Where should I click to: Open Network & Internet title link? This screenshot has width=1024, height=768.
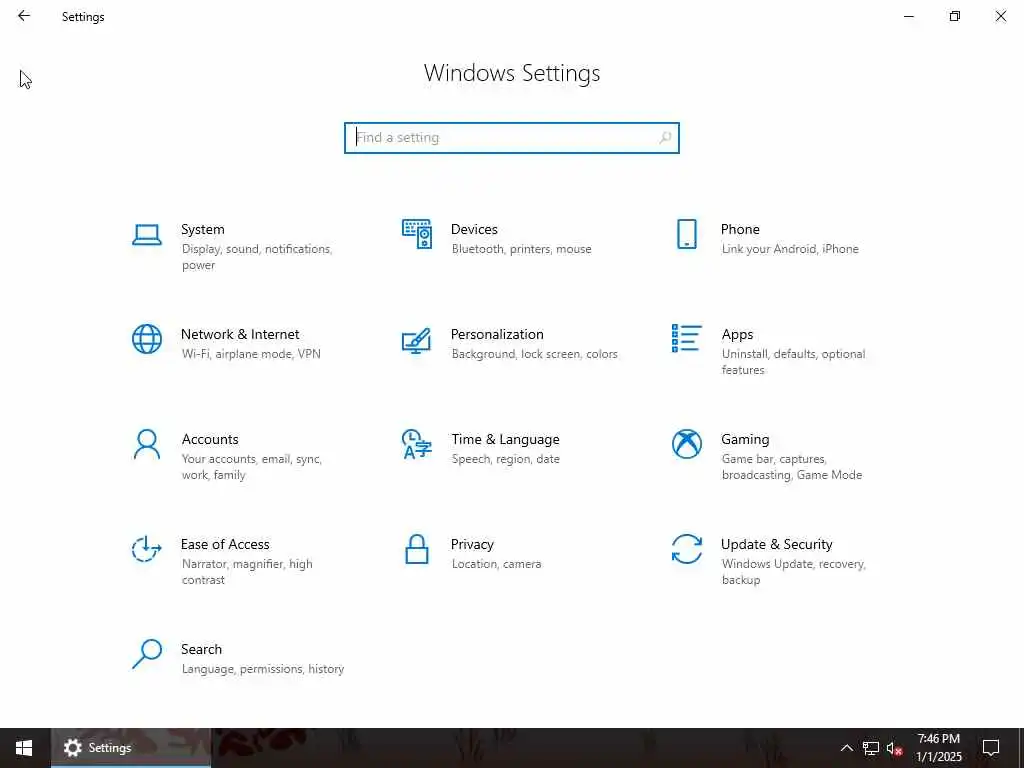click(240, 334)
